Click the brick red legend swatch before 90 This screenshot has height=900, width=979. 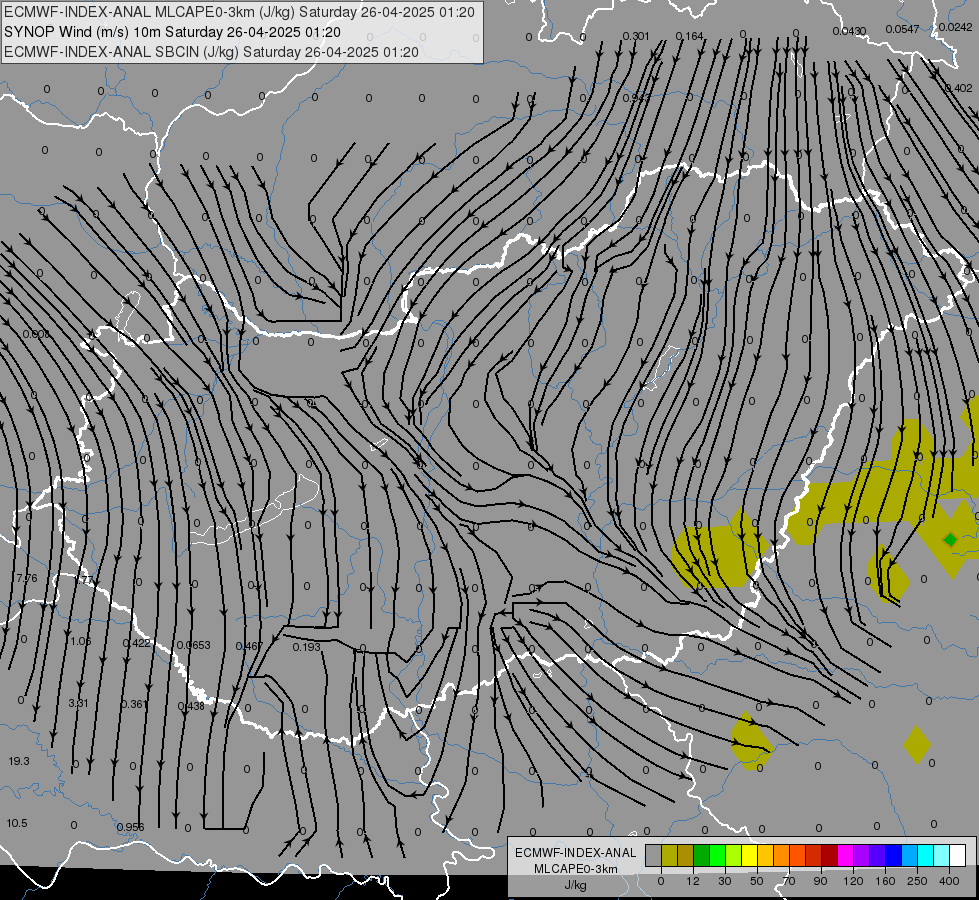pos(814,855)
